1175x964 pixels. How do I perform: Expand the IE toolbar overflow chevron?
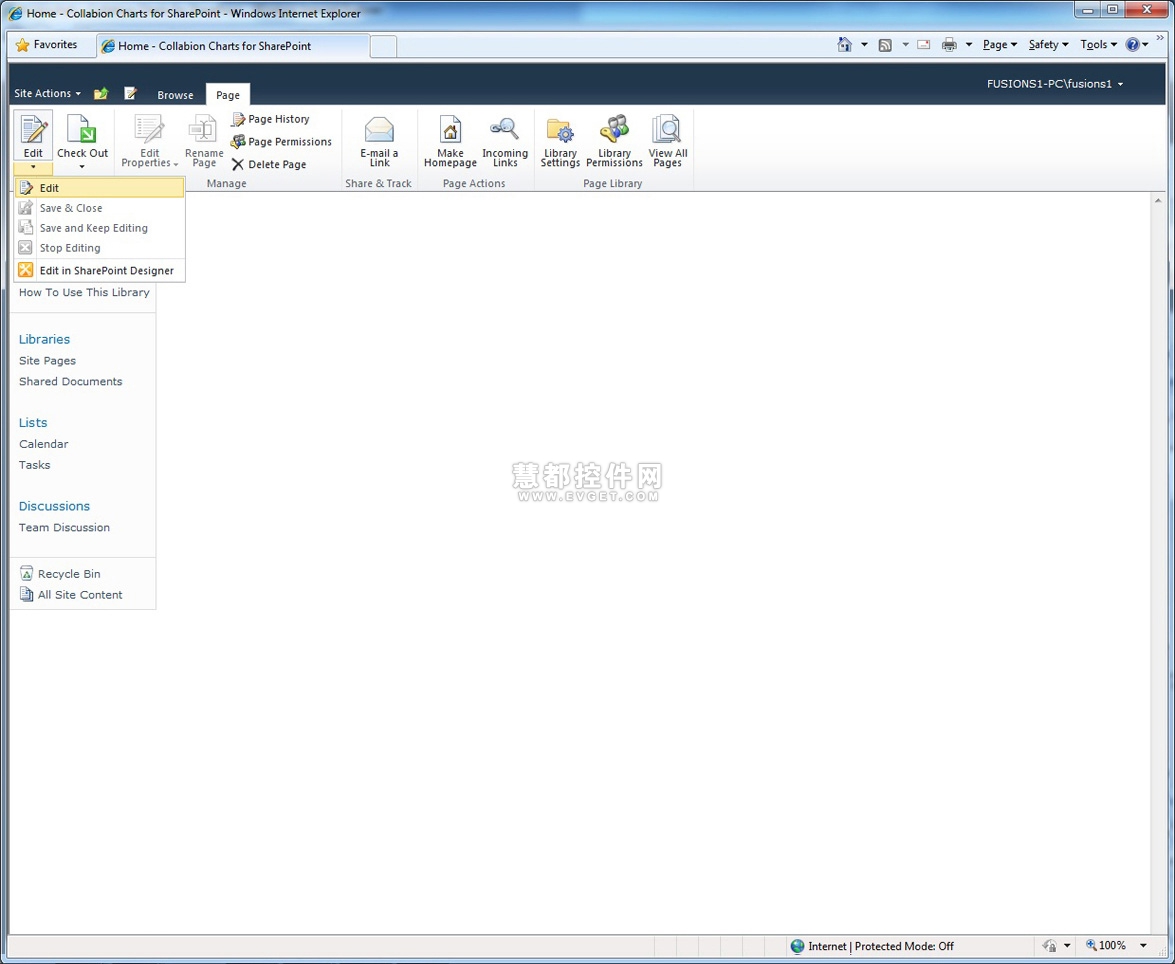coord(1160,37)
